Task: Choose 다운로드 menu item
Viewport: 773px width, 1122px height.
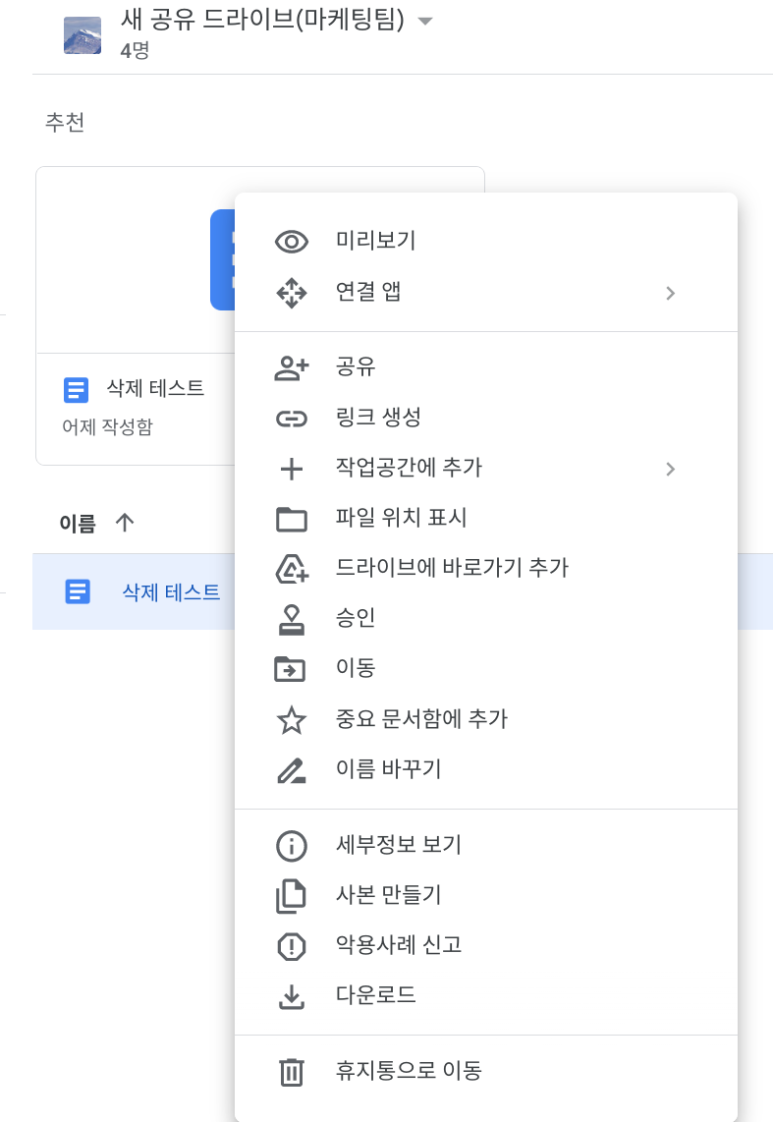Action: tap(486, 996)
